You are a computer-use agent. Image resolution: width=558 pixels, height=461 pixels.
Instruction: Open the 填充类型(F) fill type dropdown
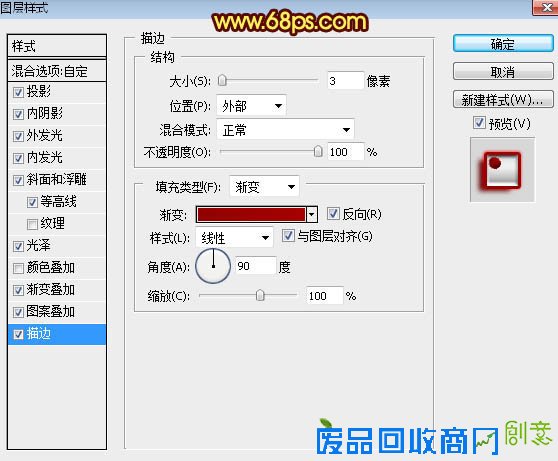pyautogui.click(x=264, y=186)
